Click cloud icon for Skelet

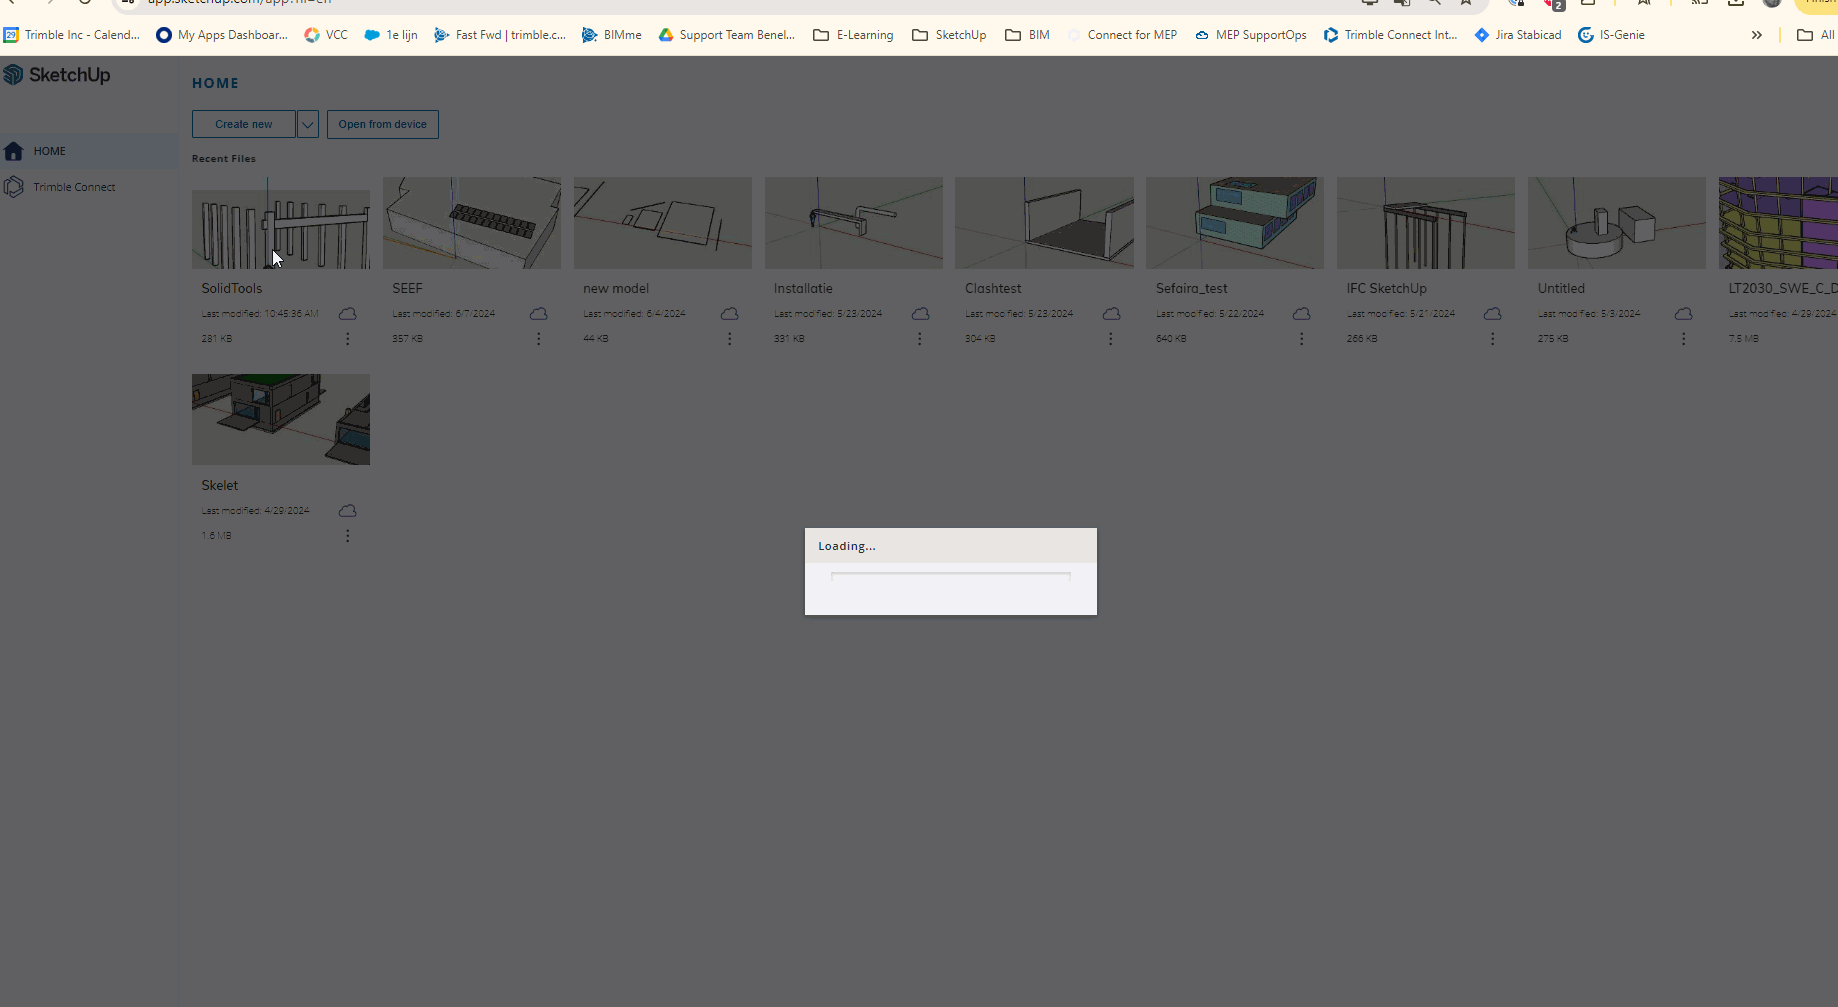tap(348, 511)
